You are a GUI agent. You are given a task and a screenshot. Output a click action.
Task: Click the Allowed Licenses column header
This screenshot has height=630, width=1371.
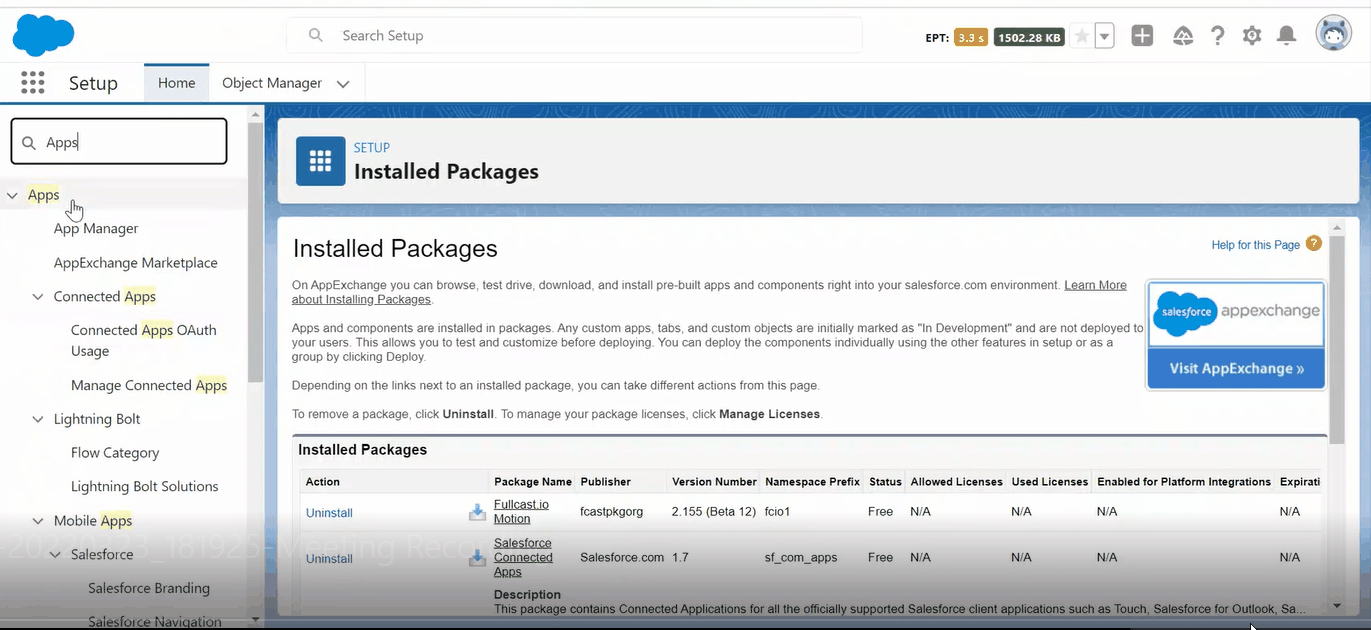coord(956,482)
